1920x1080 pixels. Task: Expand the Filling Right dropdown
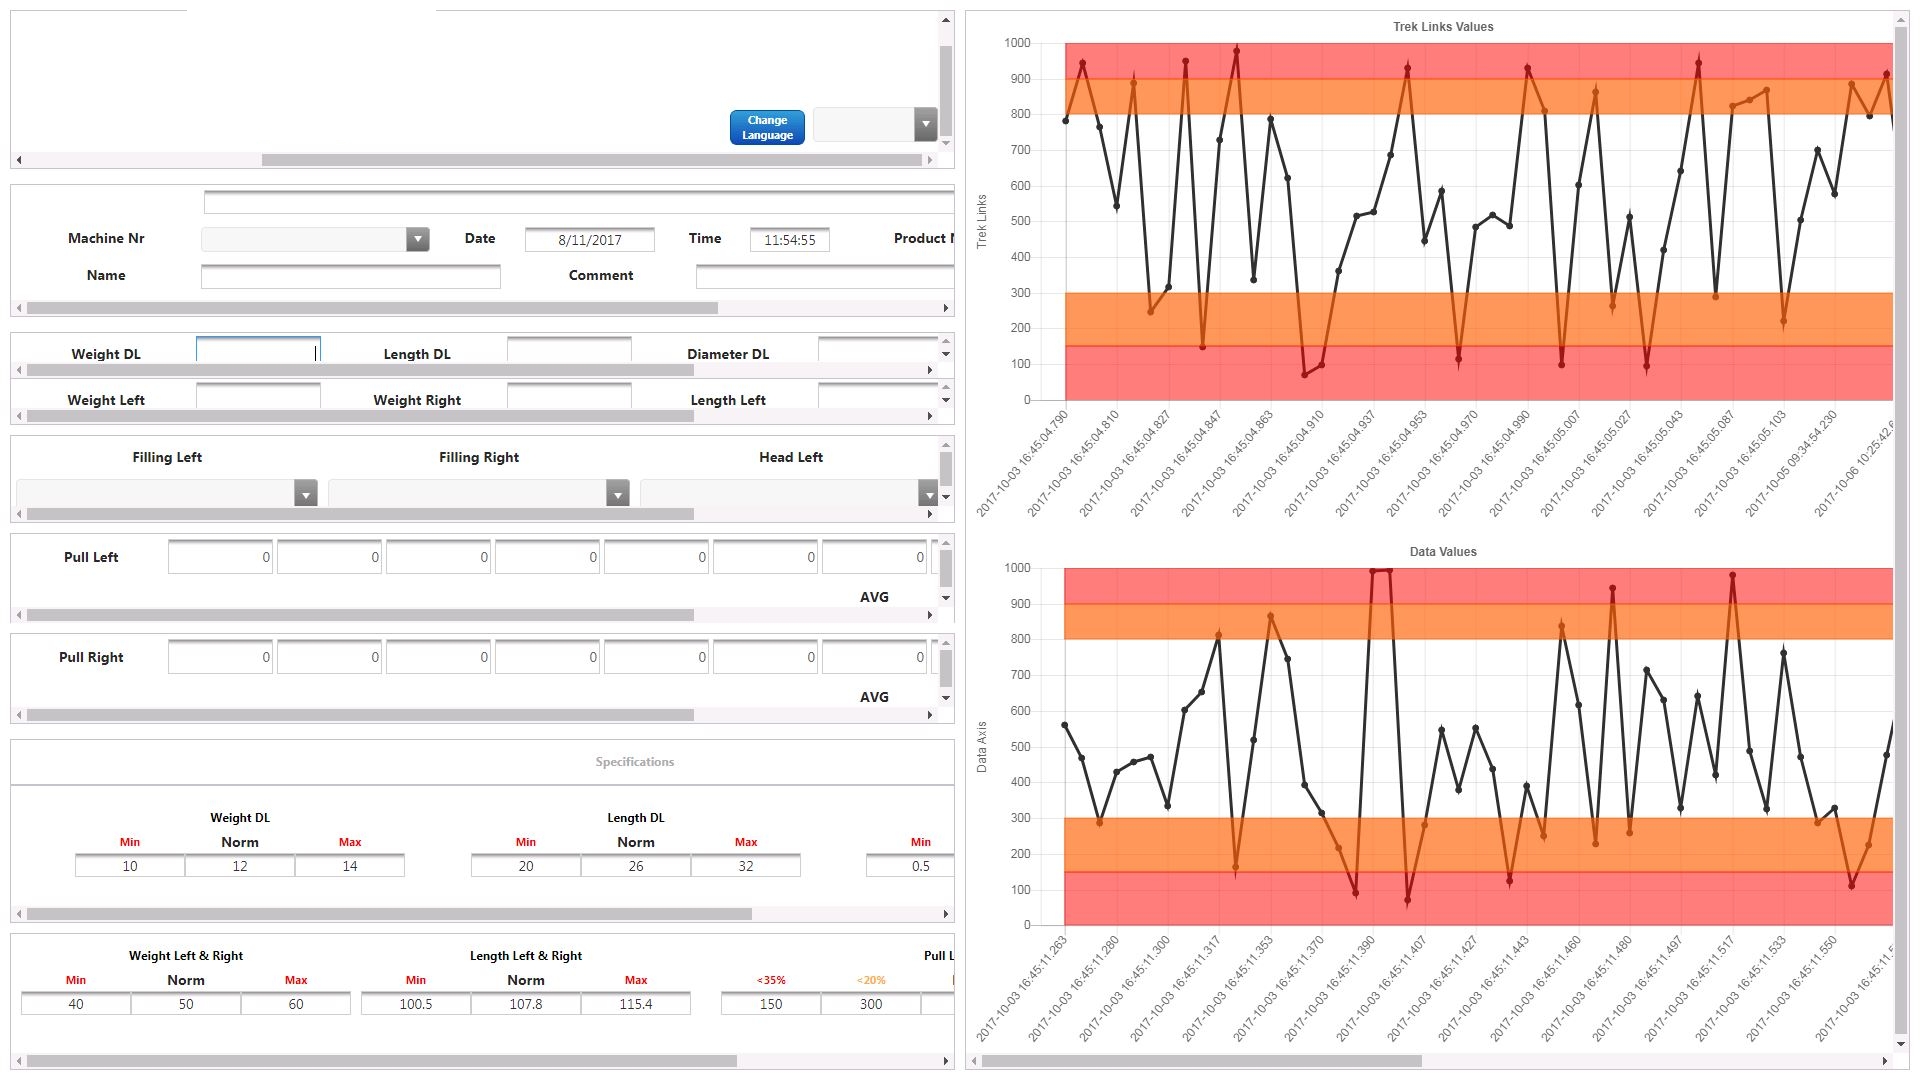click(617, 493)
